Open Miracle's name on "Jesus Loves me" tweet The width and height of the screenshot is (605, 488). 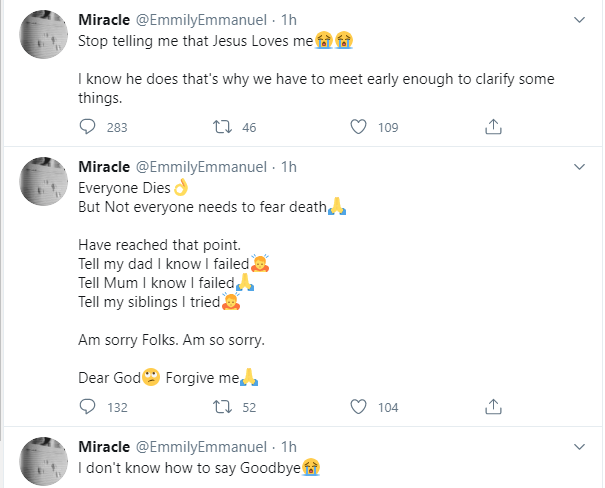pyautogui.click(x=103, y=19)
